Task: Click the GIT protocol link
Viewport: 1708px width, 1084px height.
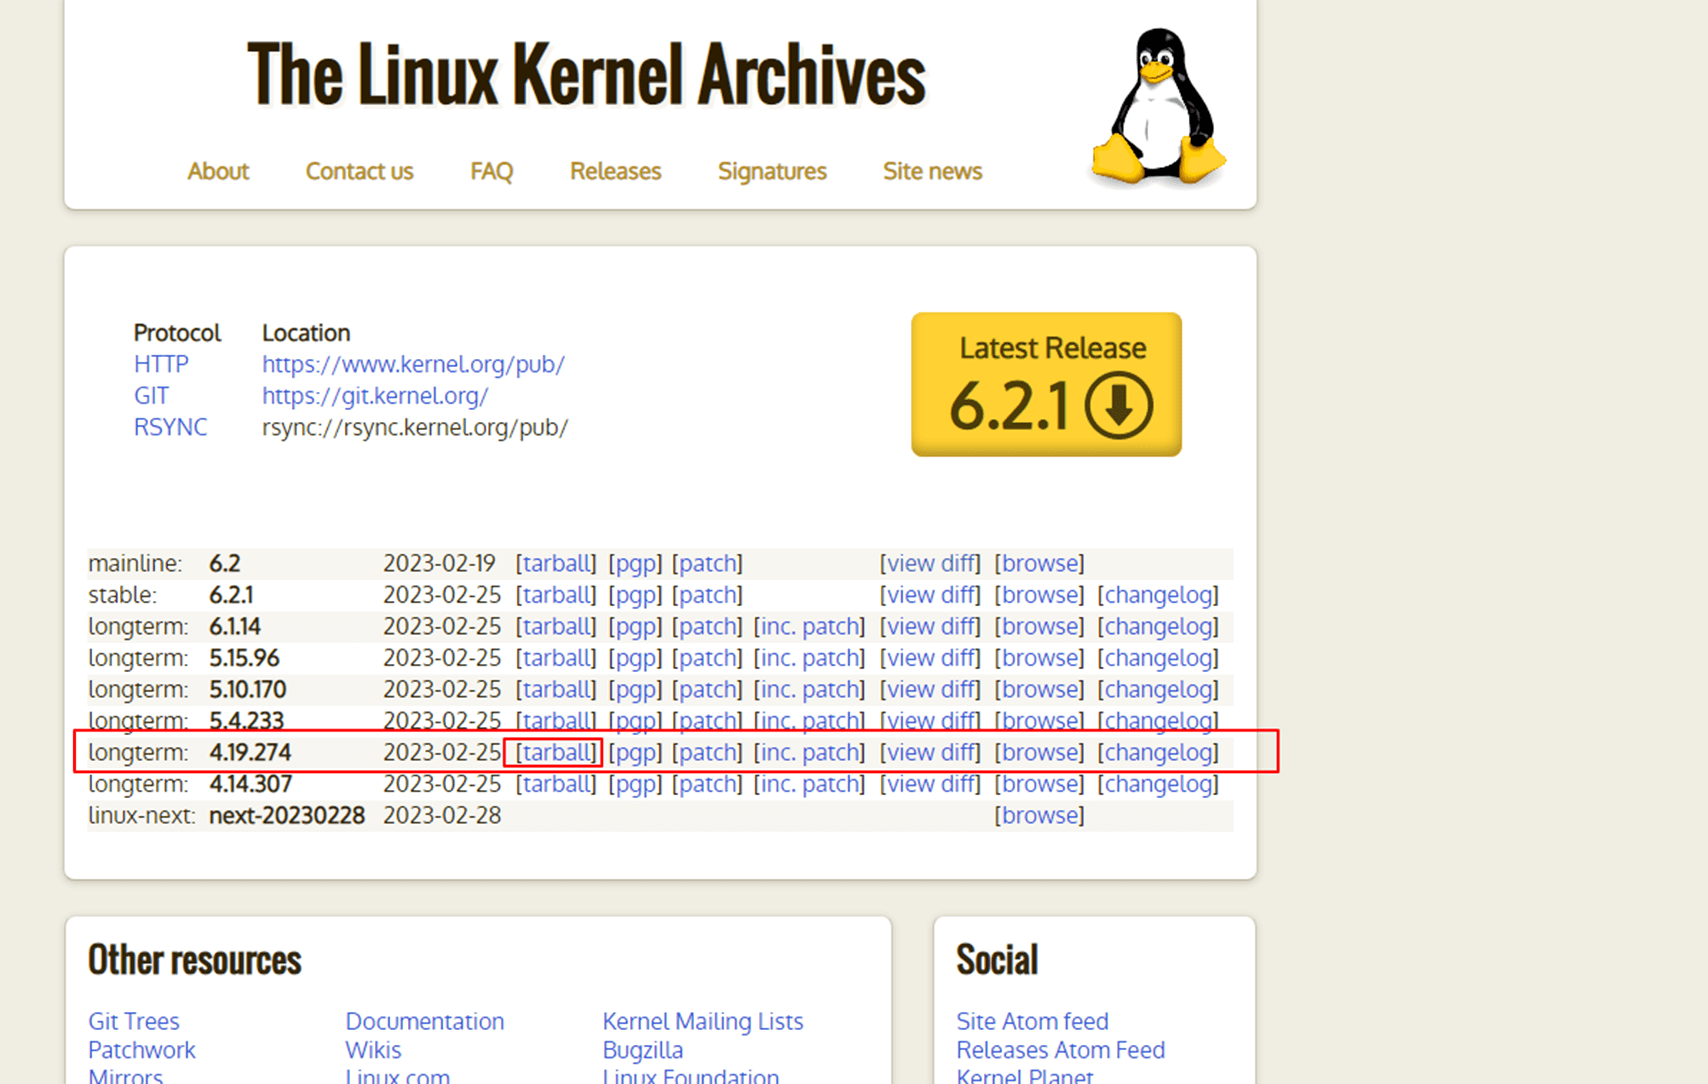Action: (151, 395)
